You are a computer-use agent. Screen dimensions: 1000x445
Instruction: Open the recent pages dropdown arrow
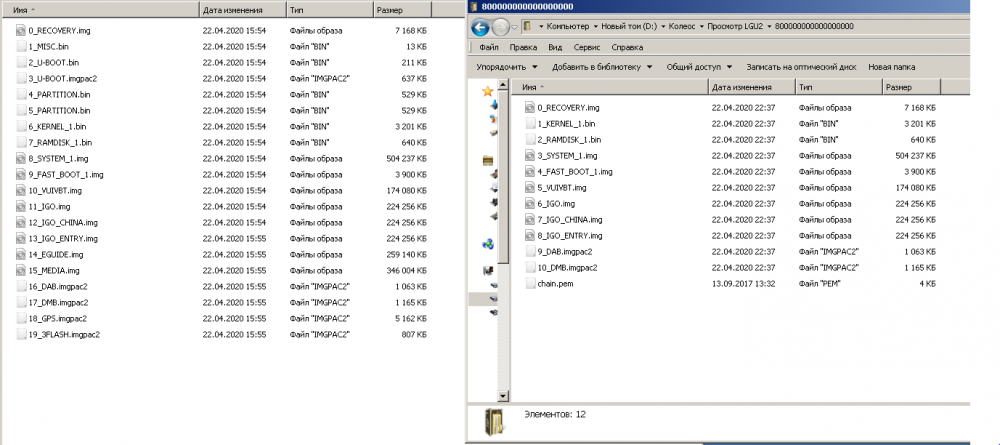pyautogui.click(x=515, y=27)
